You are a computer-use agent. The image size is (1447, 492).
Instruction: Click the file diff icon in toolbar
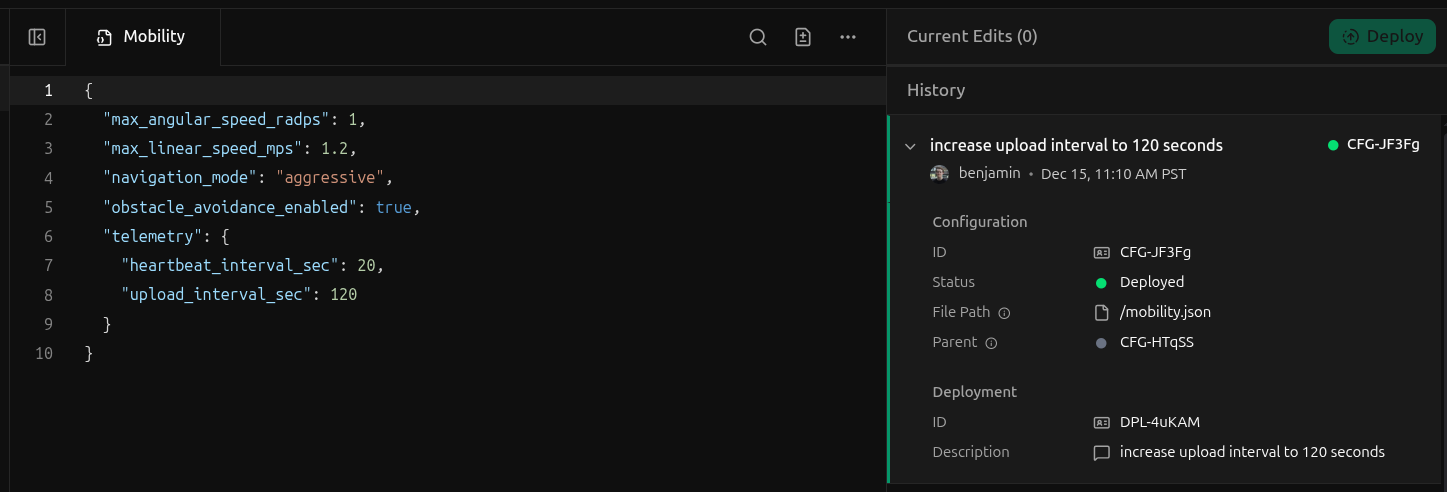tap(802, 37)
